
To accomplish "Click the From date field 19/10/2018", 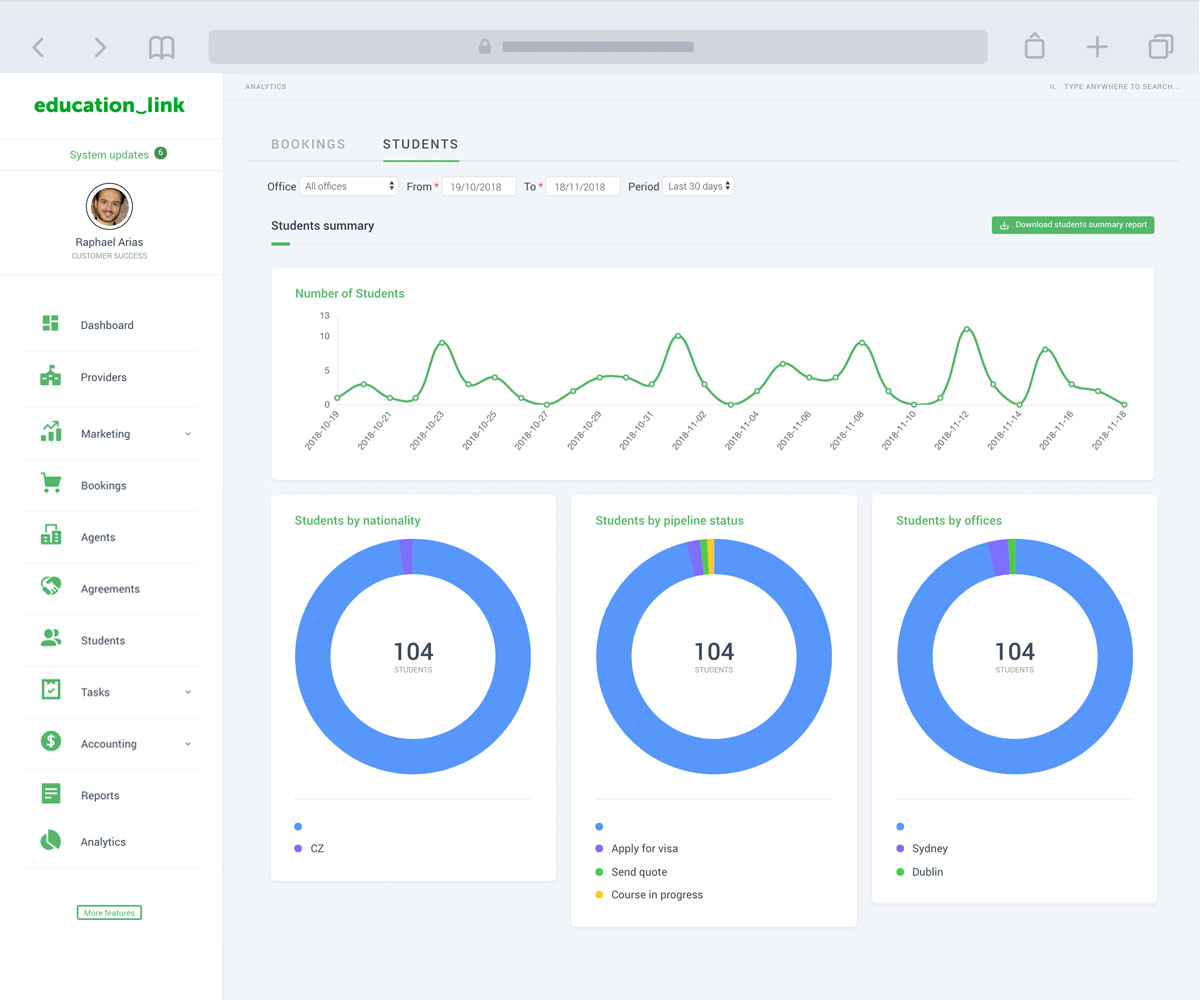I will click(479, 186).
